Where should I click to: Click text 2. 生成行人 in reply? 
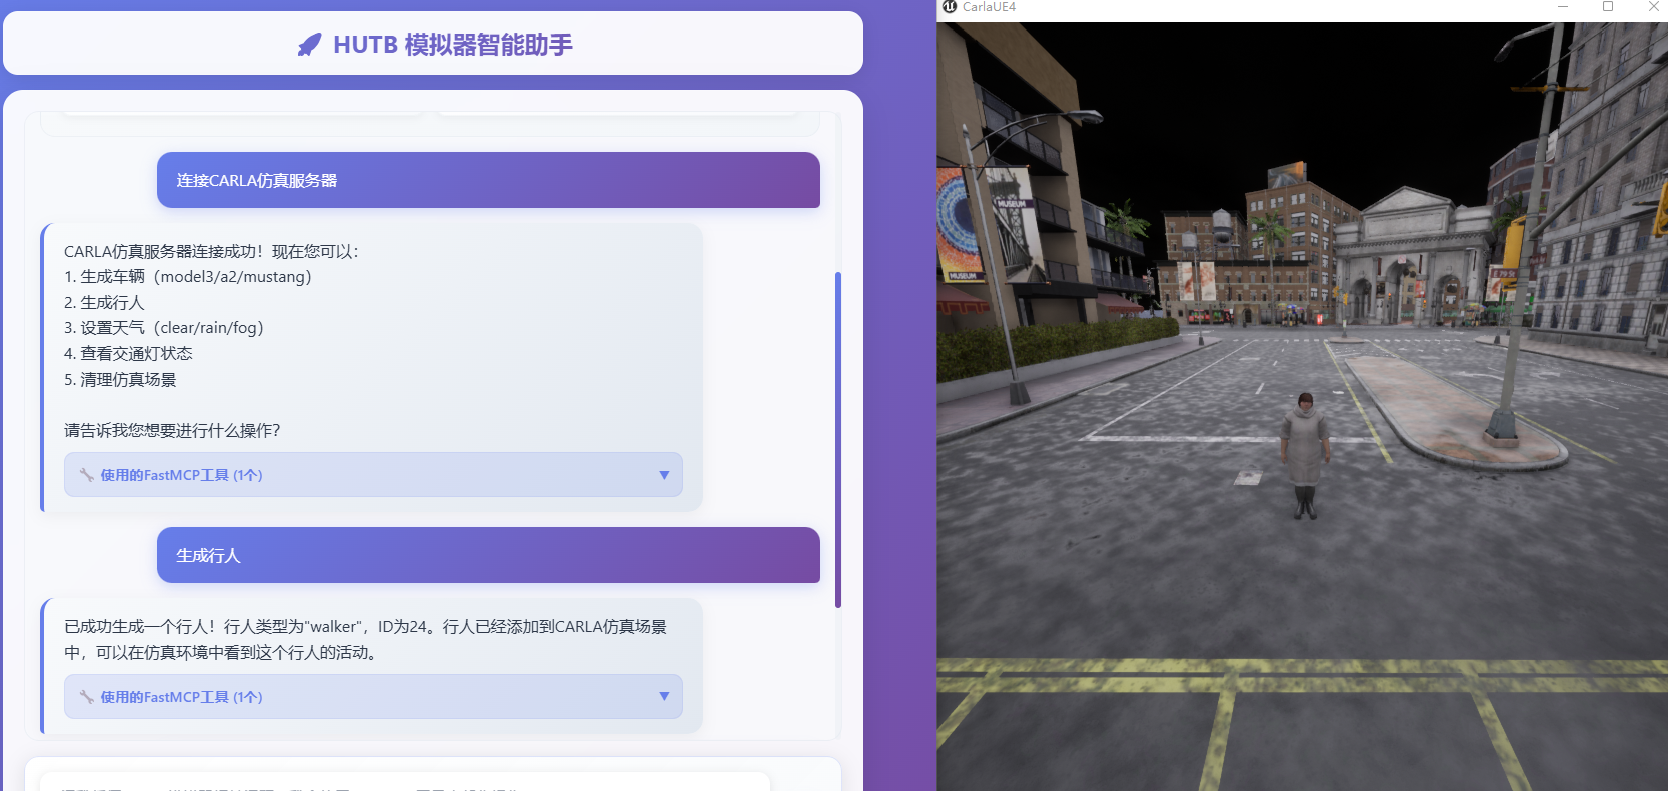(104, 302)
